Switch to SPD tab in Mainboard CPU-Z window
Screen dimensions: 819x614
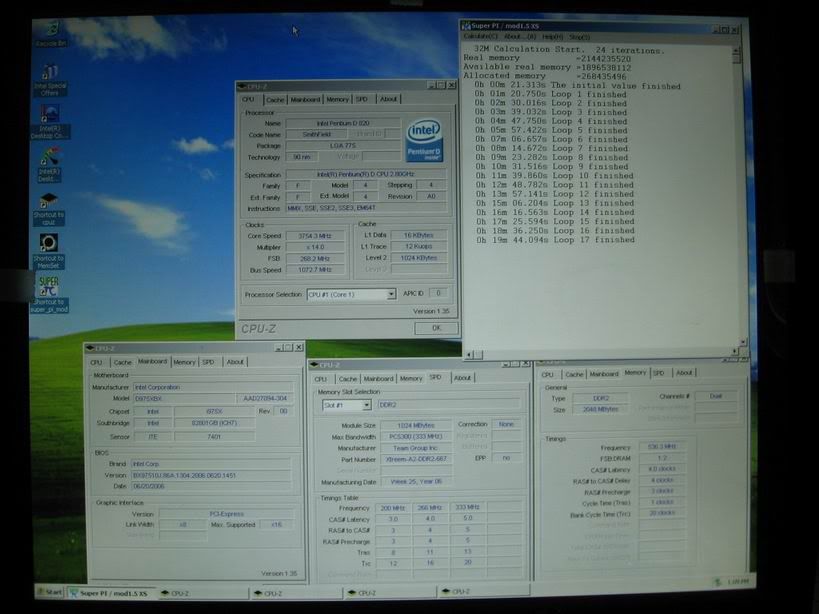pyautogui.click(x=209, y=362)
